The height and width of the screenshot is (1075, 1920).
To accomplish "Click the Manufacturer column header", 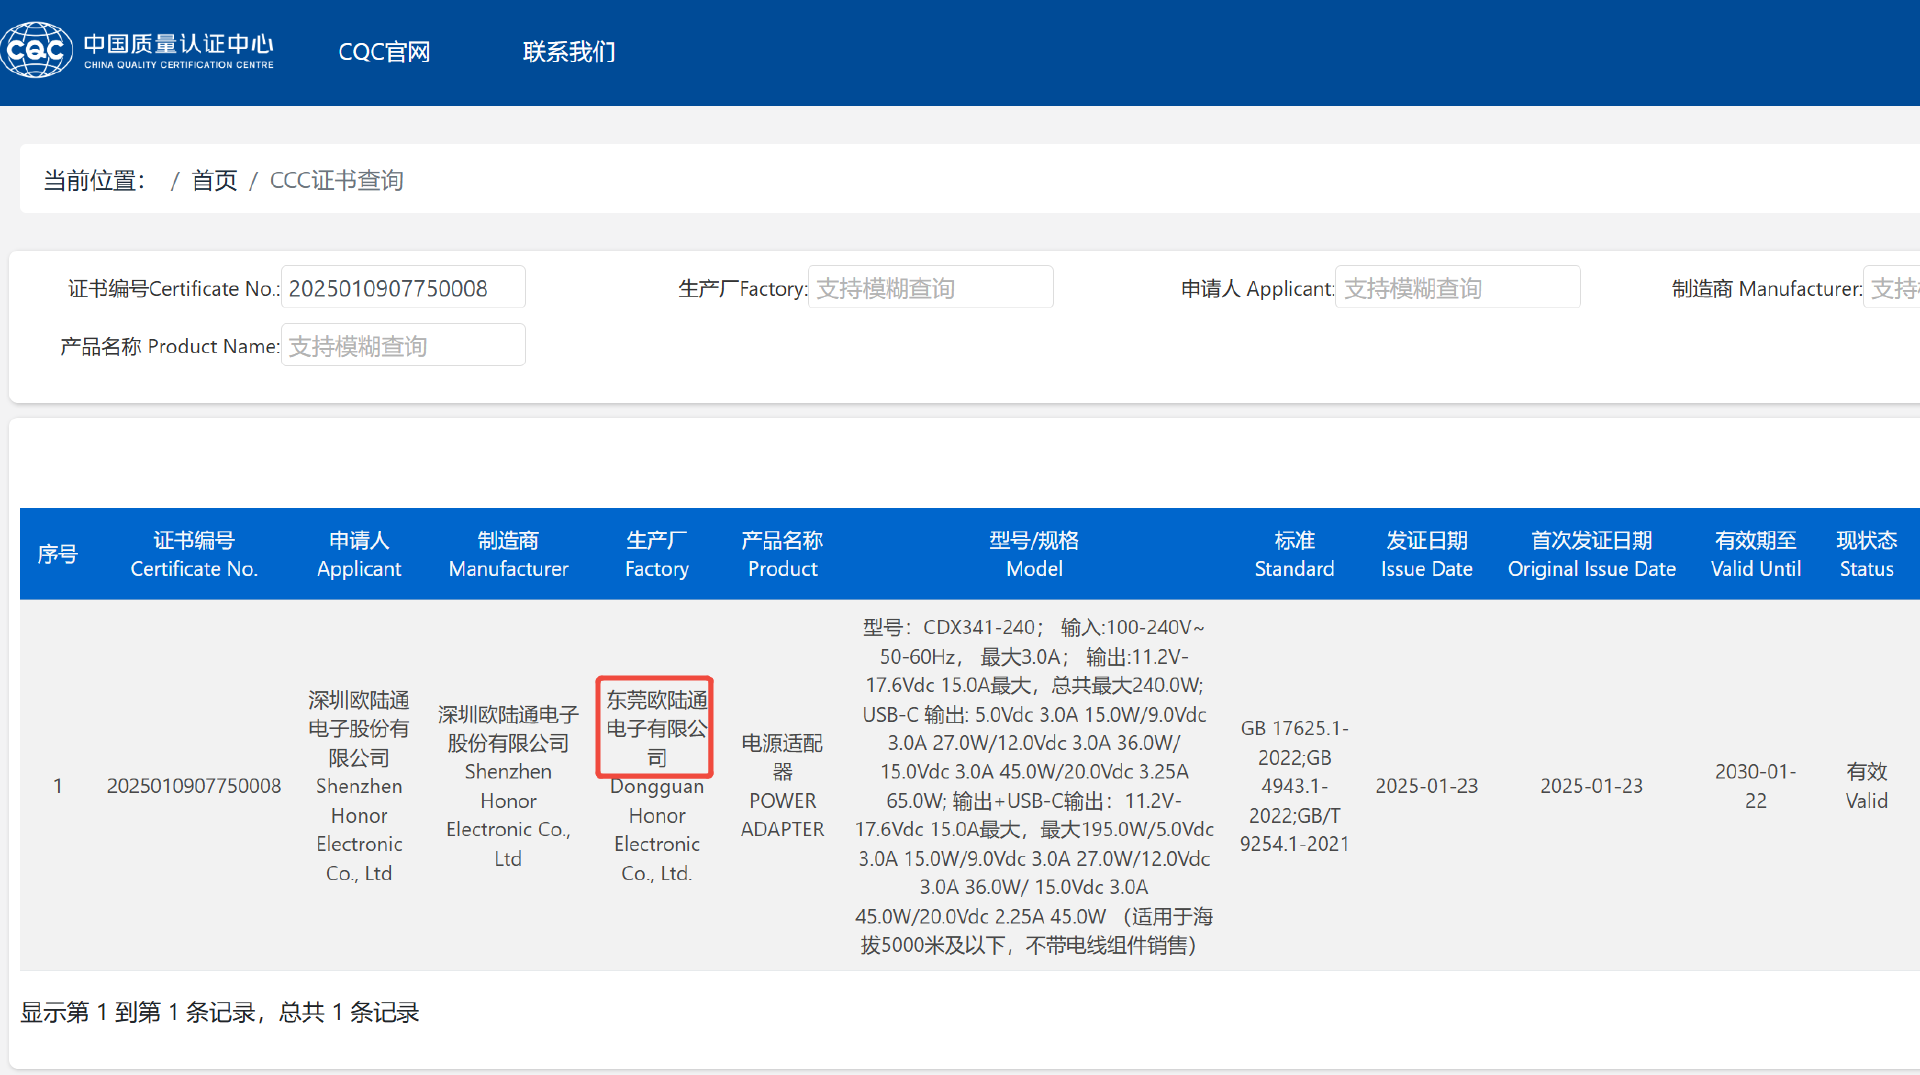I will point(508,554).
